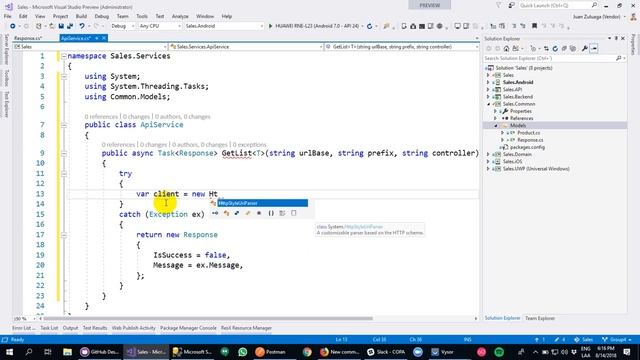Switch to the Response.cs tab
The image size is (640, 360).
pyautogui.click(x=28, y=38)
